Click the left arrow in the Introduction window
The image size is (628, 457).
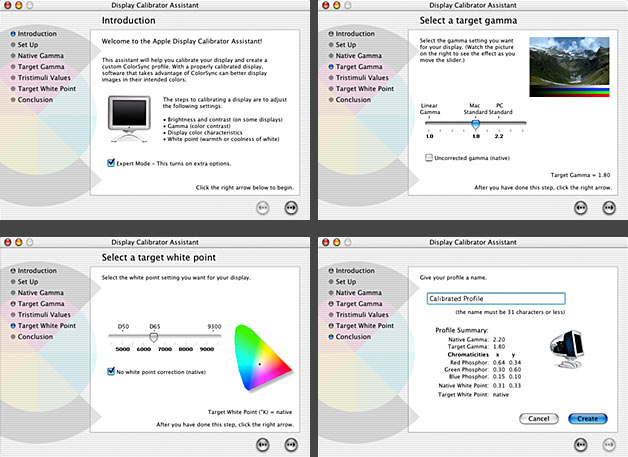point(264,207)
